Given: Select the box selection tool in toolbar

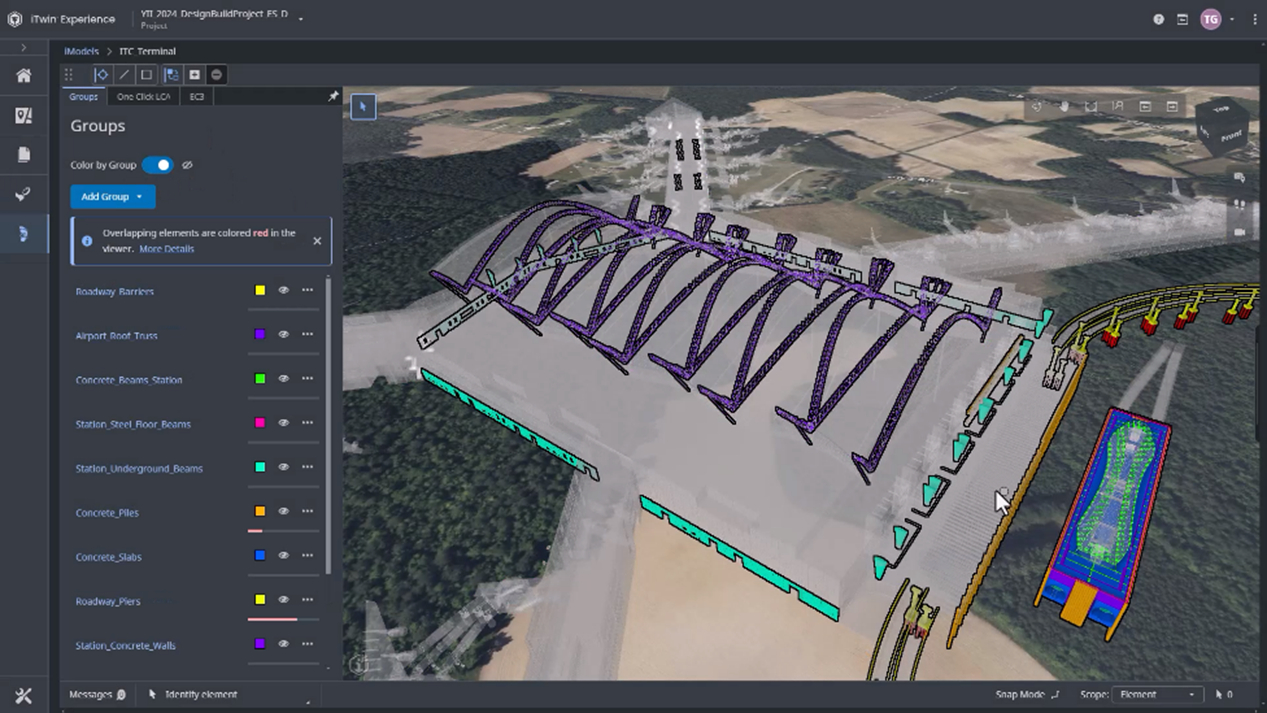Looking at the screenshot, I should coord(146,75).
